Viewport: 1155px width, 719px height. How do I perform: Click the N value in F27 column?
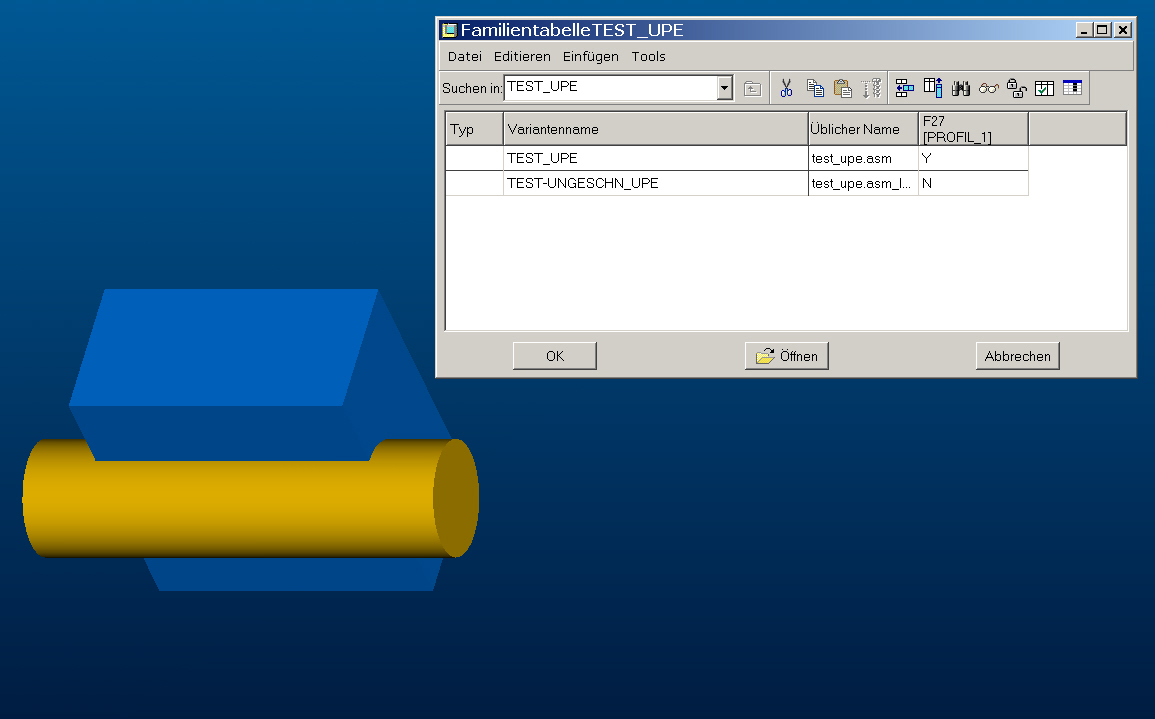973,183
